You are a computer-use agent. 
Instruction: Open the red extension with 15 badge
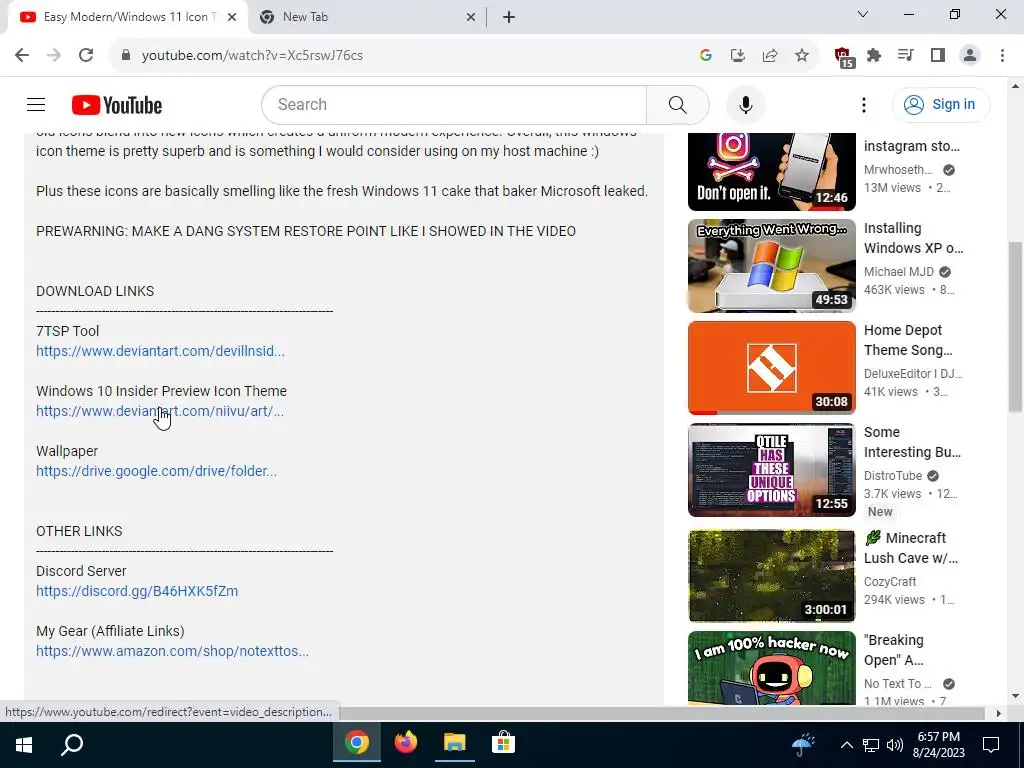844,57
